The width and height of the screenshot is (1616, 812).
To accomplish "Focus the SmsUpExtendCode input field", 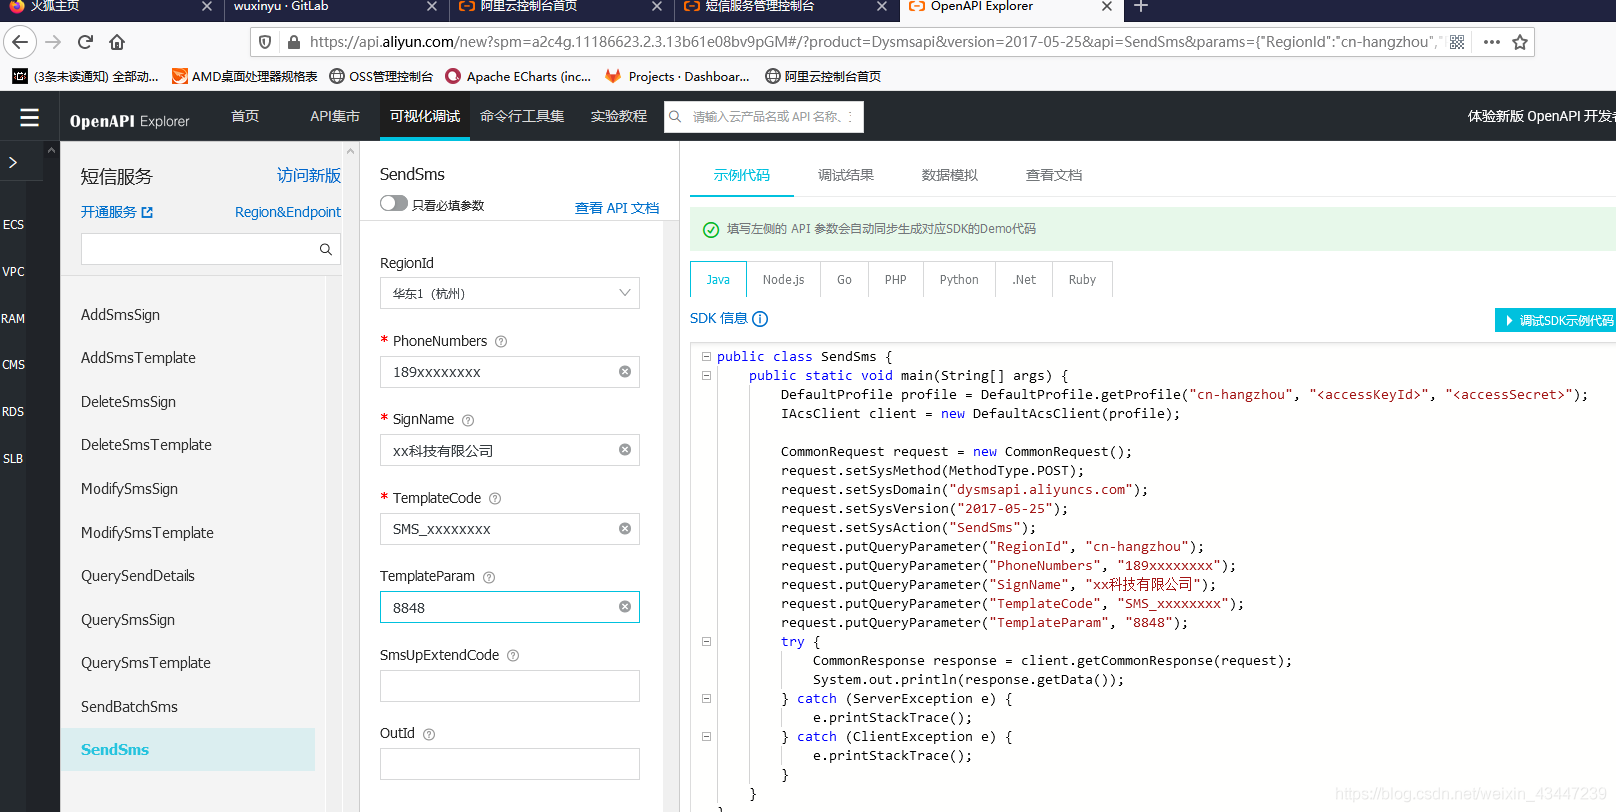I will click(510, 686).
